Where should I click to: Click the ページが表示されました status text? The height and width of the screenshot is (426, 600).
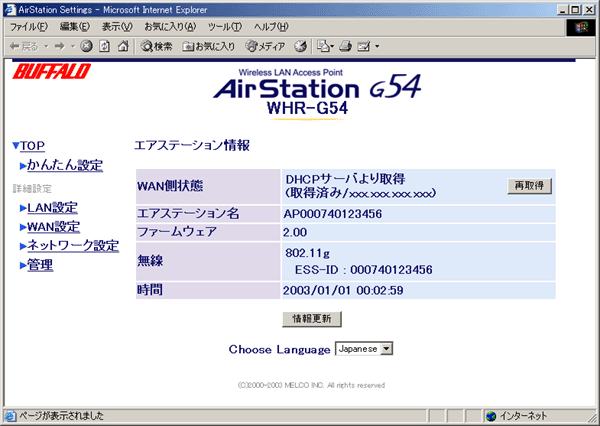tap(61, 416)
